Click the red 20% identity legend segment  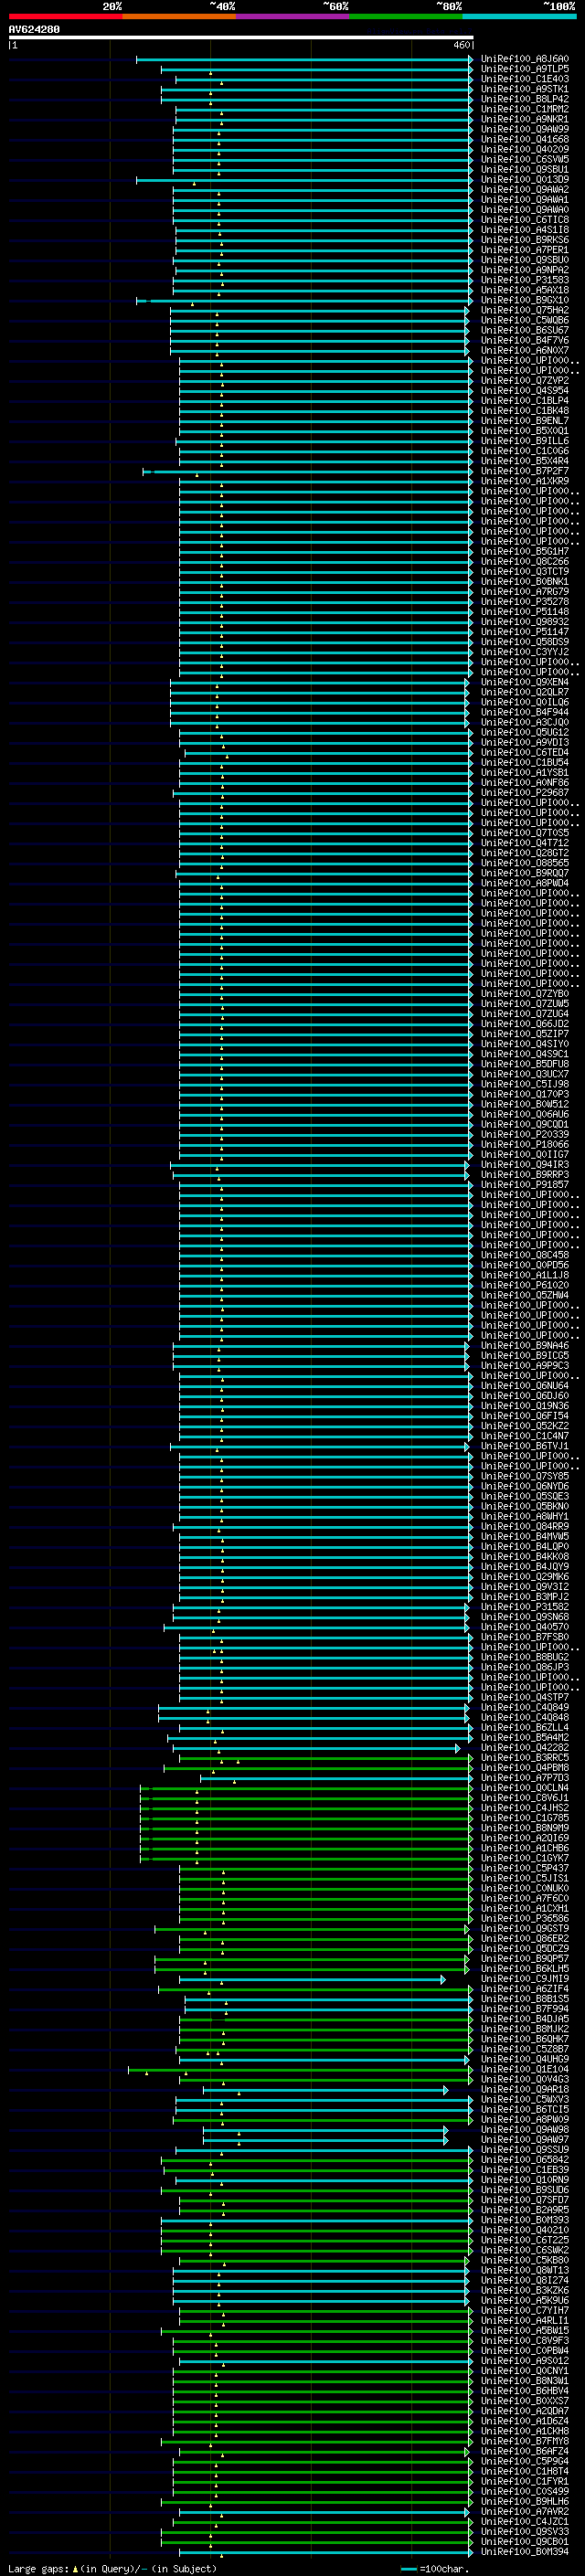(65, 17)
